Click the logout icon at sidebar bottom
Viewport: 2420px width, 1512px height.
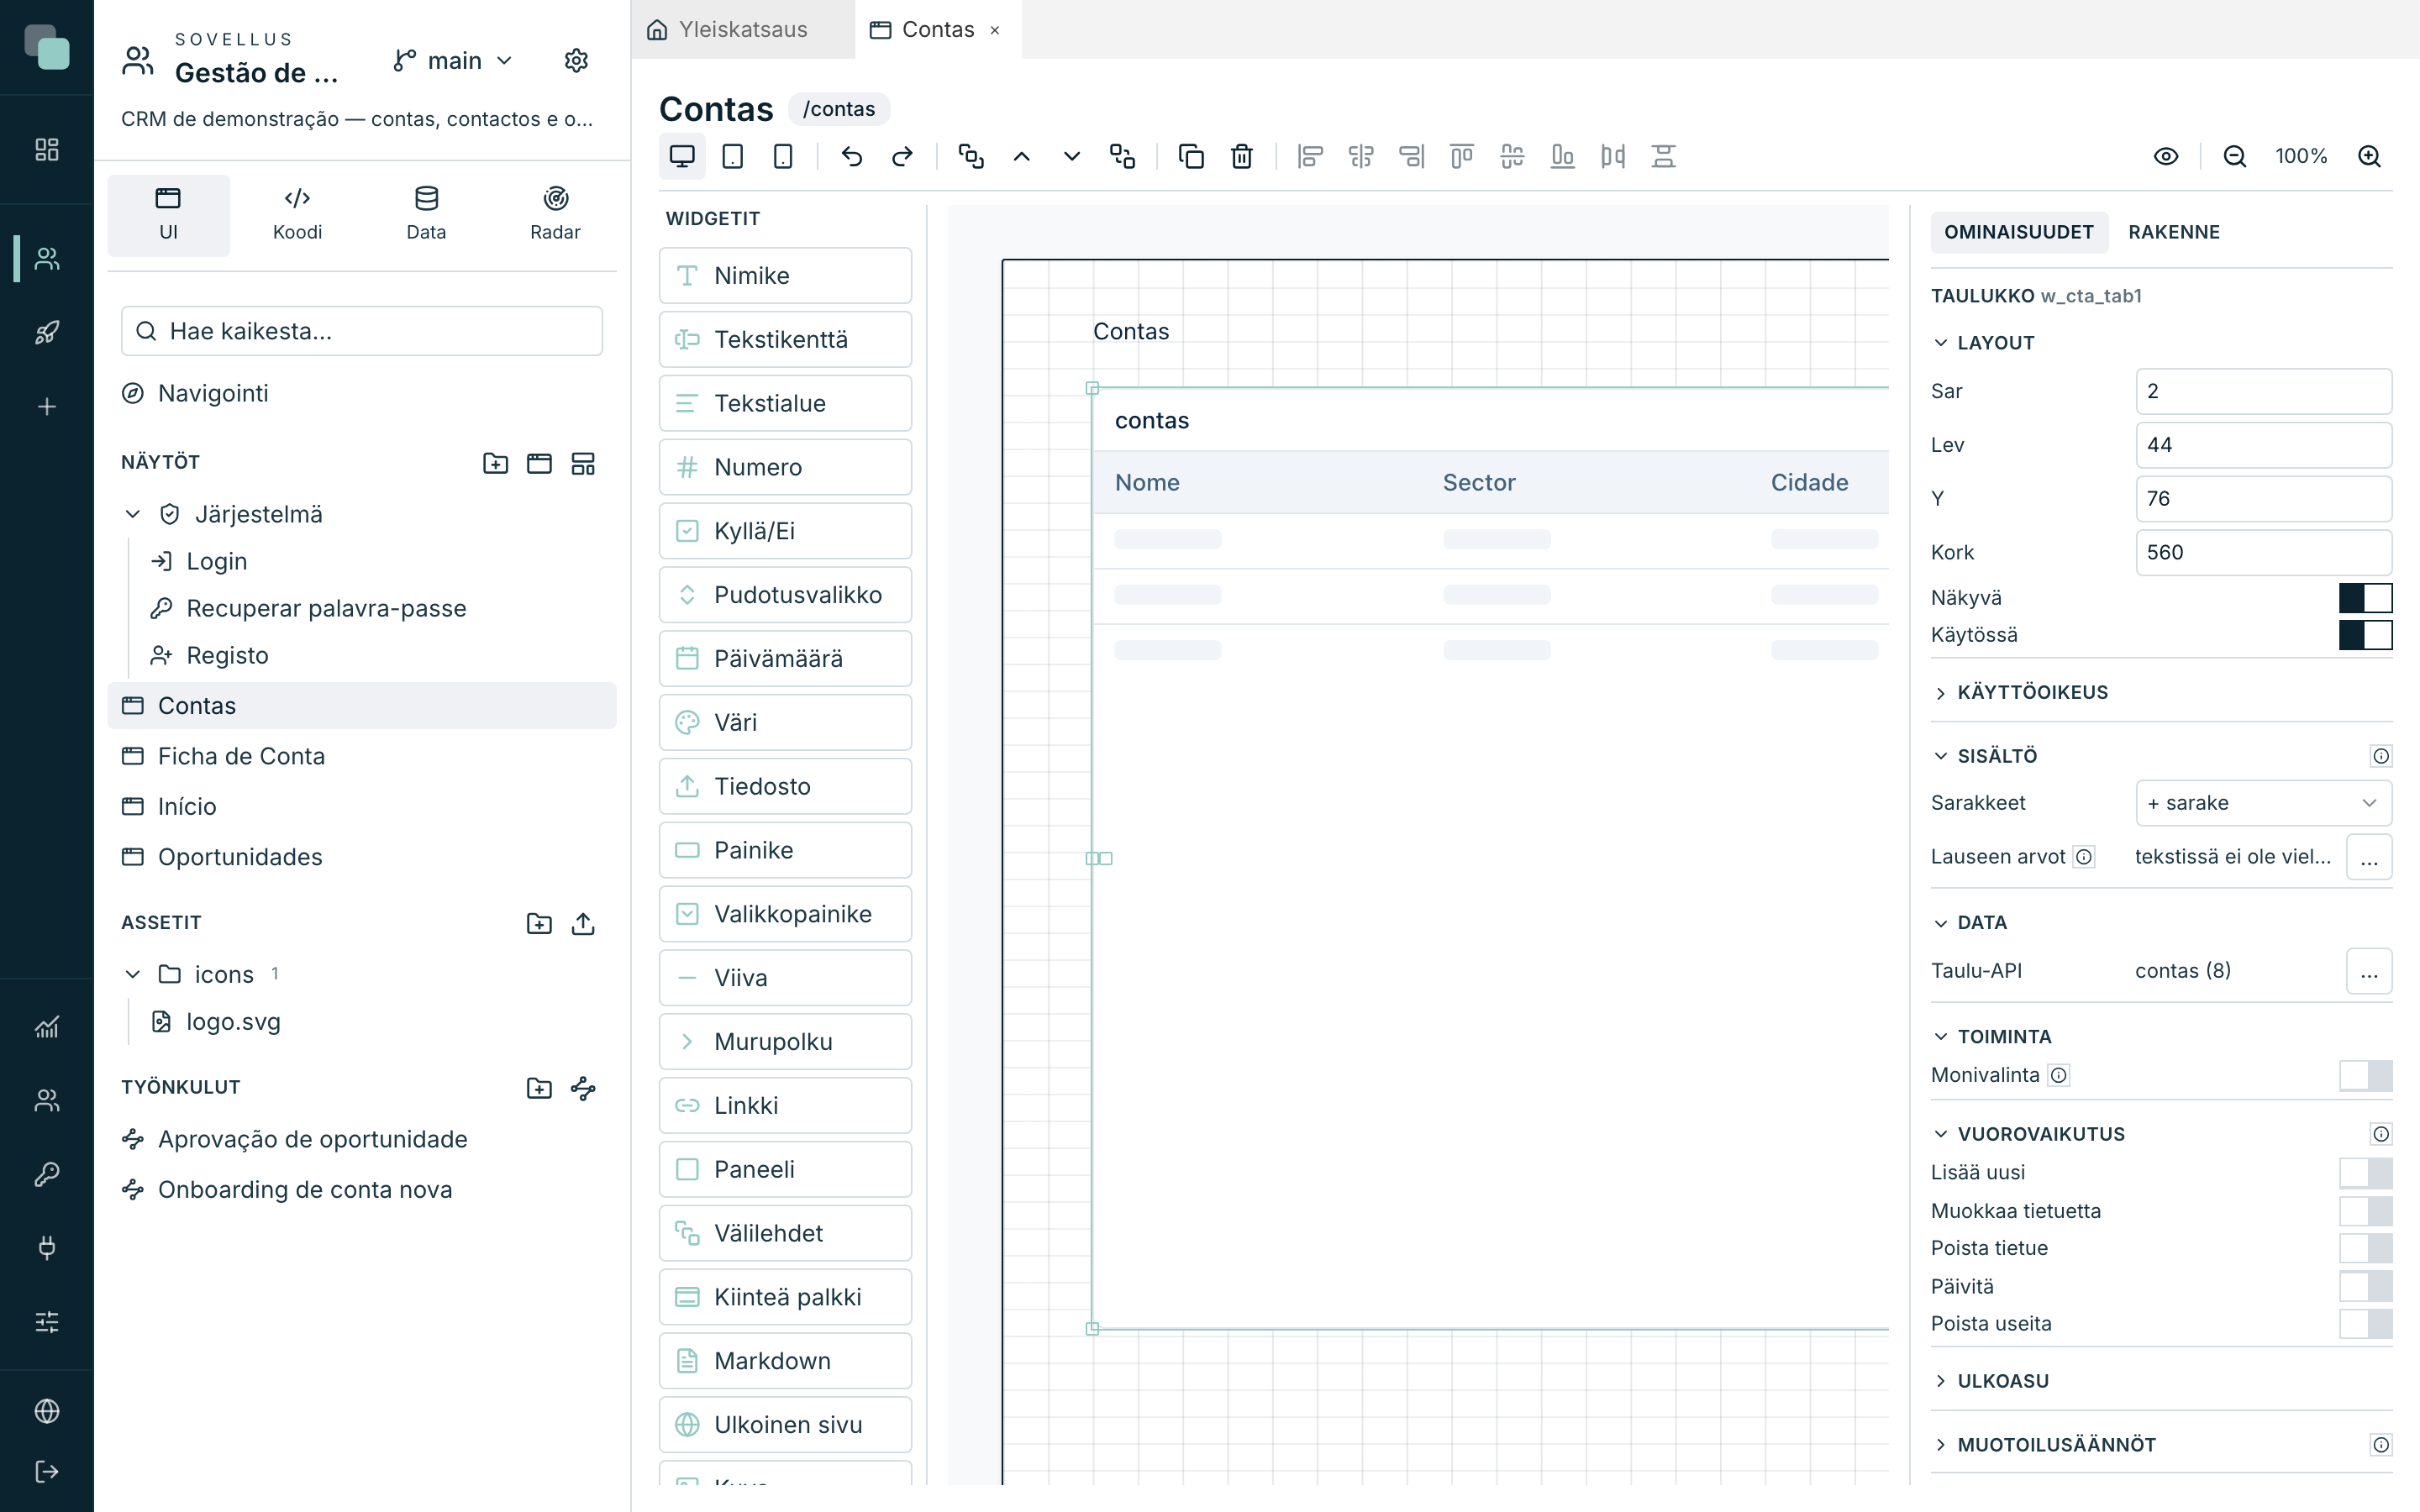coord(47,1471)
